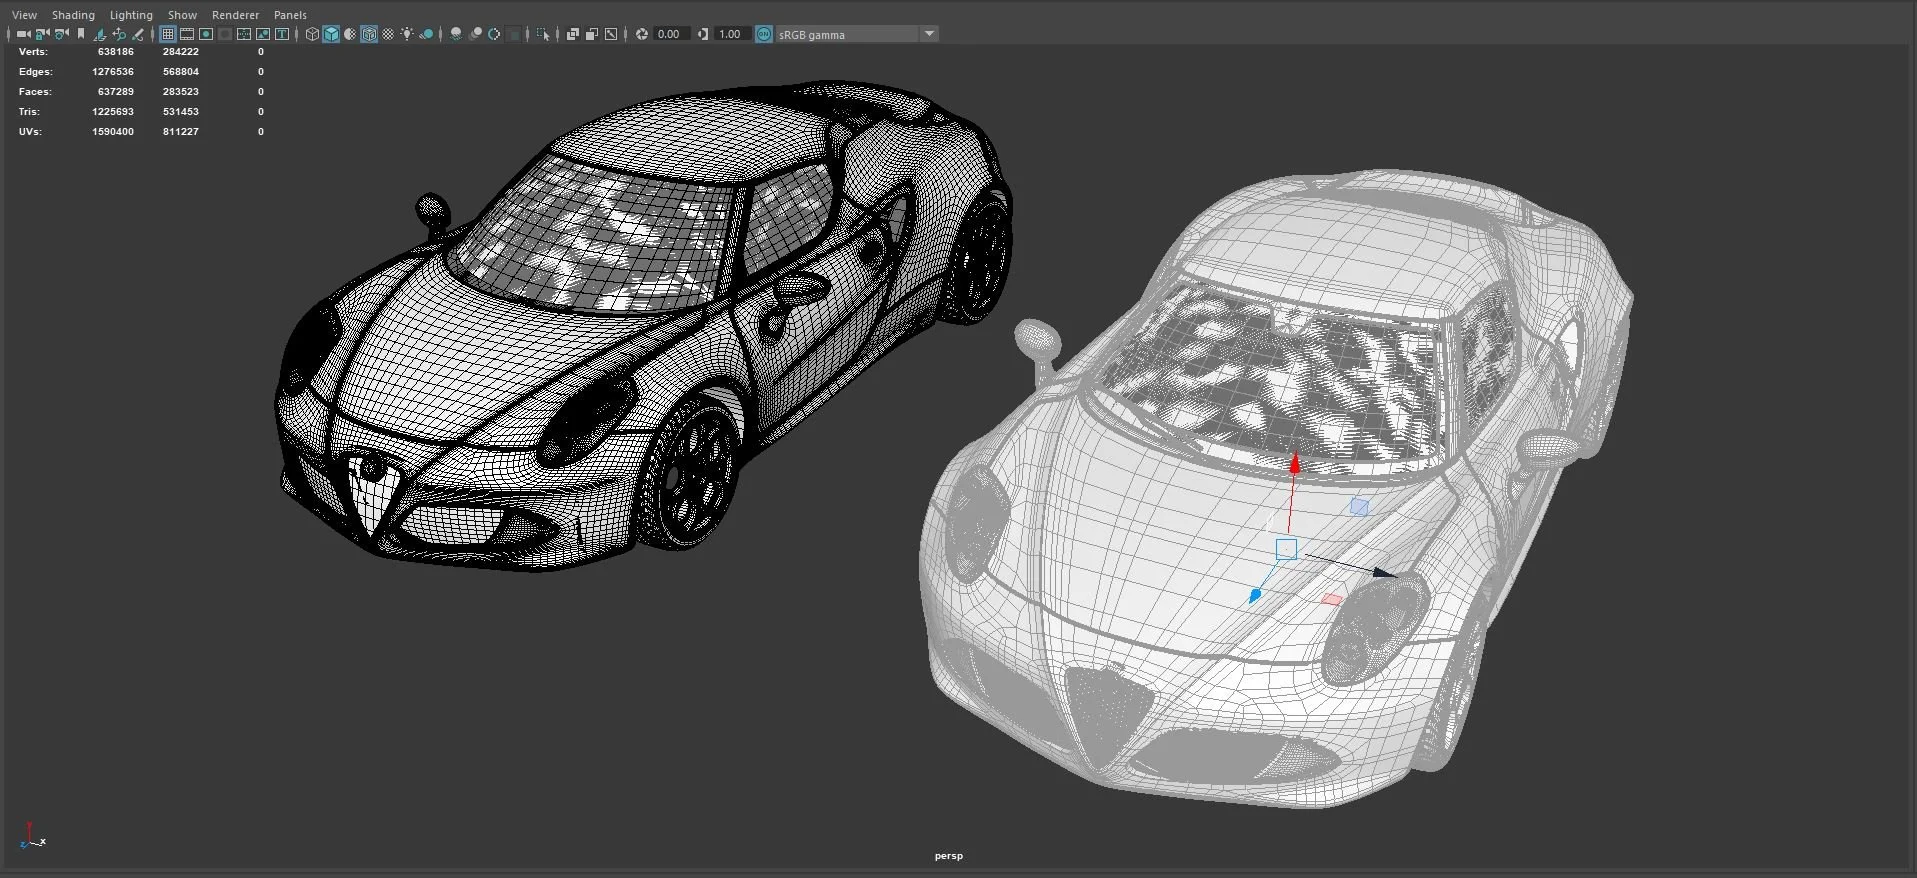Toggle Wireframe on Shaded icon
This screenshot has height=878, width=1917.
tap(368, 34)
